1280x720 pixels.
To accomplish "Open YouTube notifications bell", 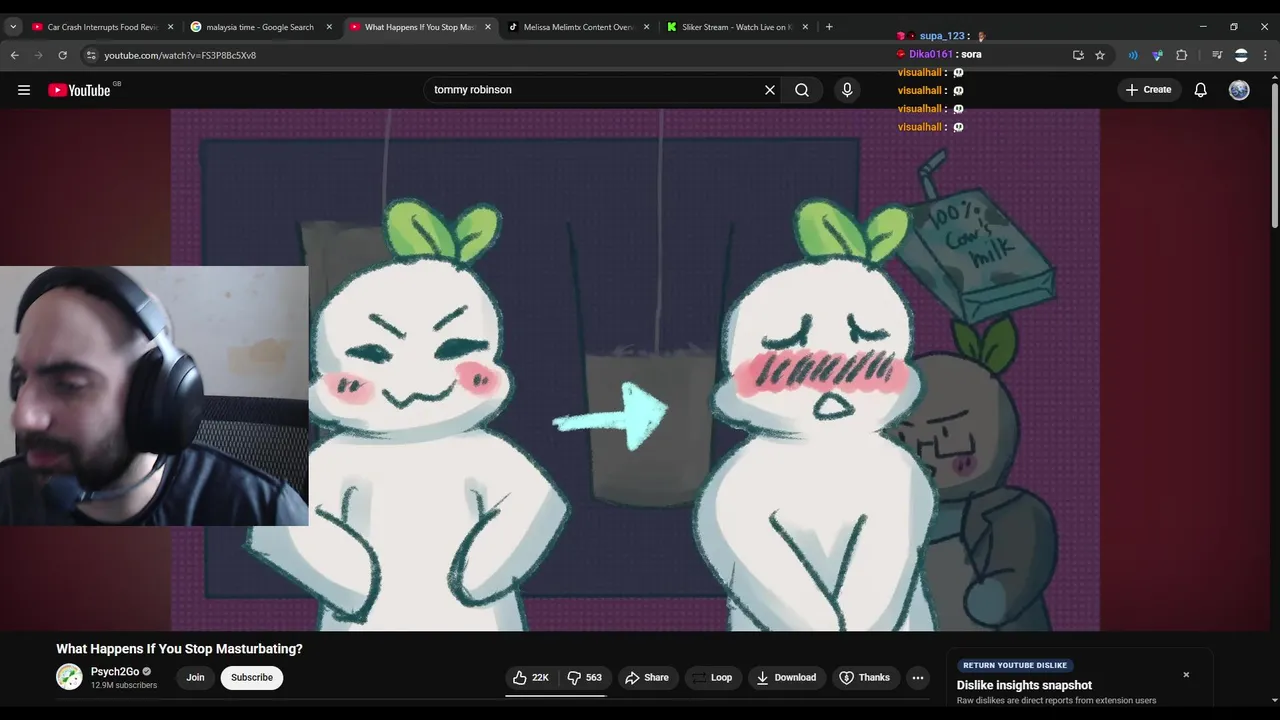I will point(1201,90).
